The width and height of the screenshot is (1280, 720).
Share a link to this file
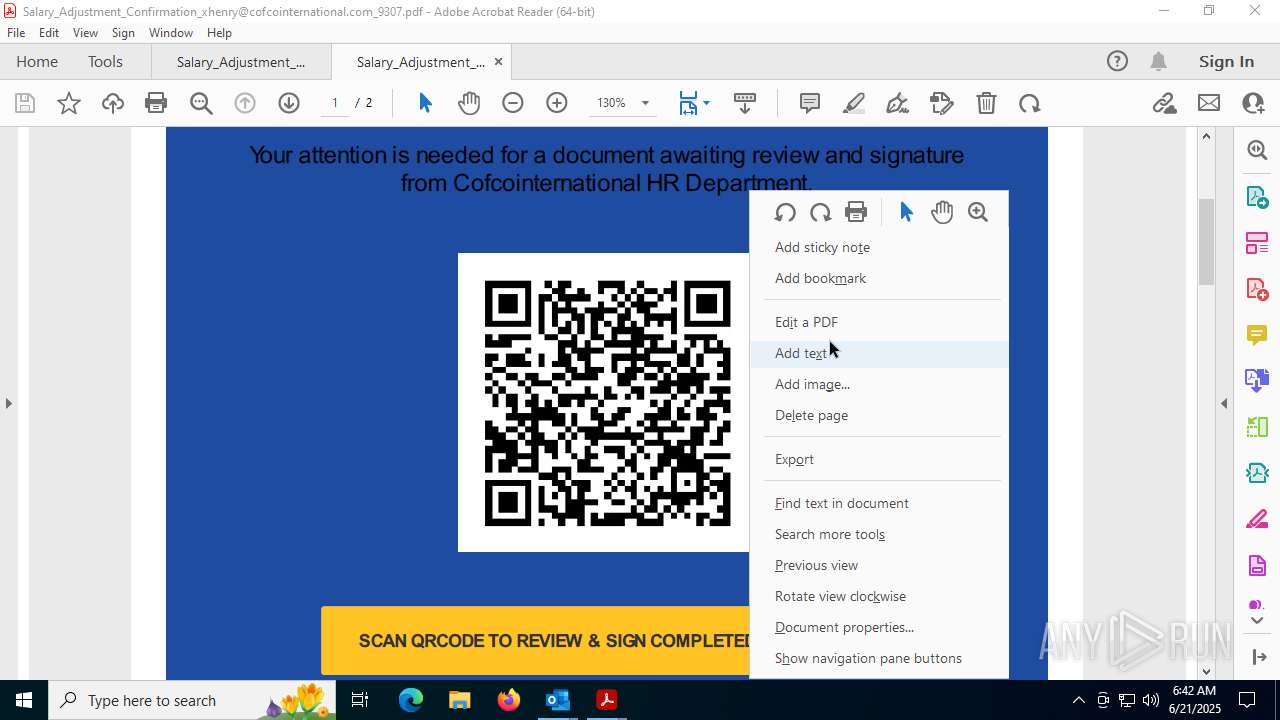[x=1164, y=103]
